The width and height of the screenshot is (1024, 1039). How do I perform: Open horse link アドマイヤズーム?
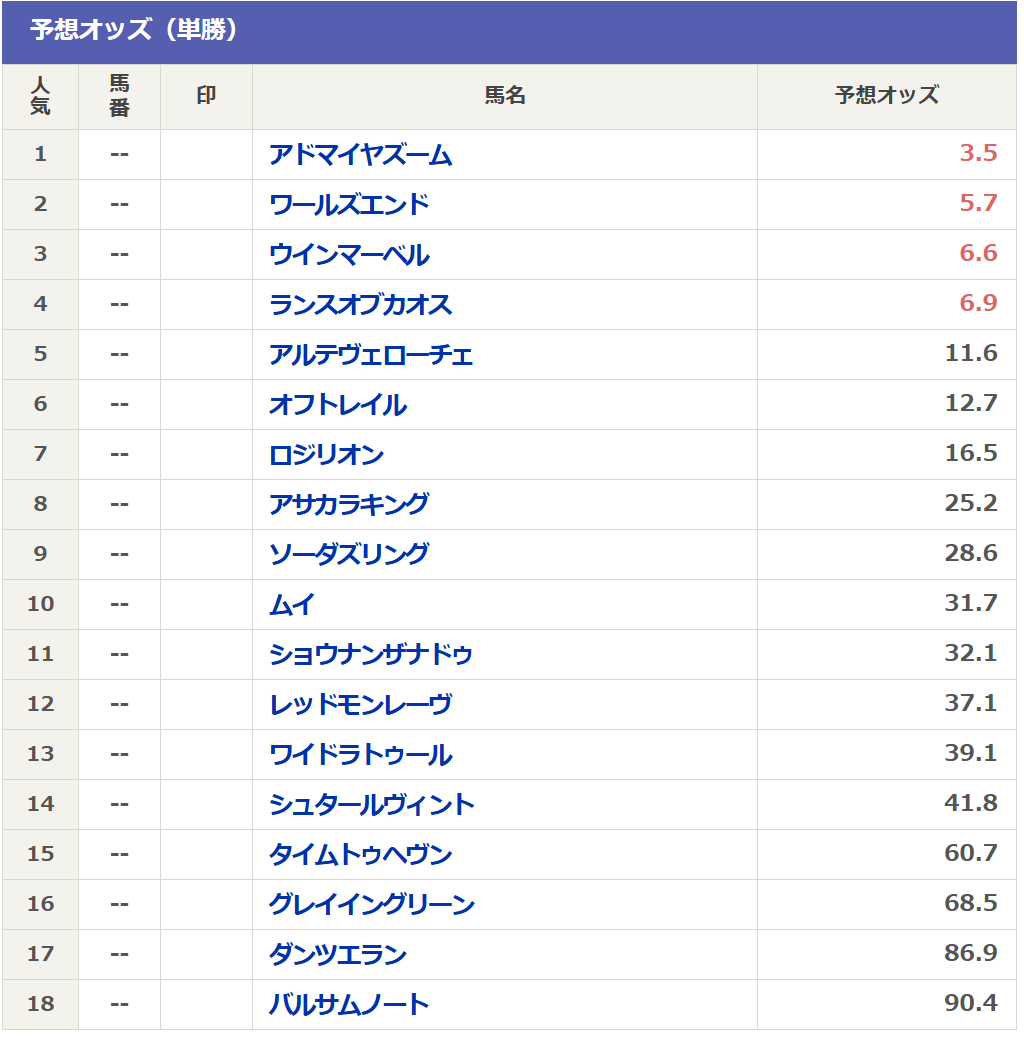tap(360, 155)
